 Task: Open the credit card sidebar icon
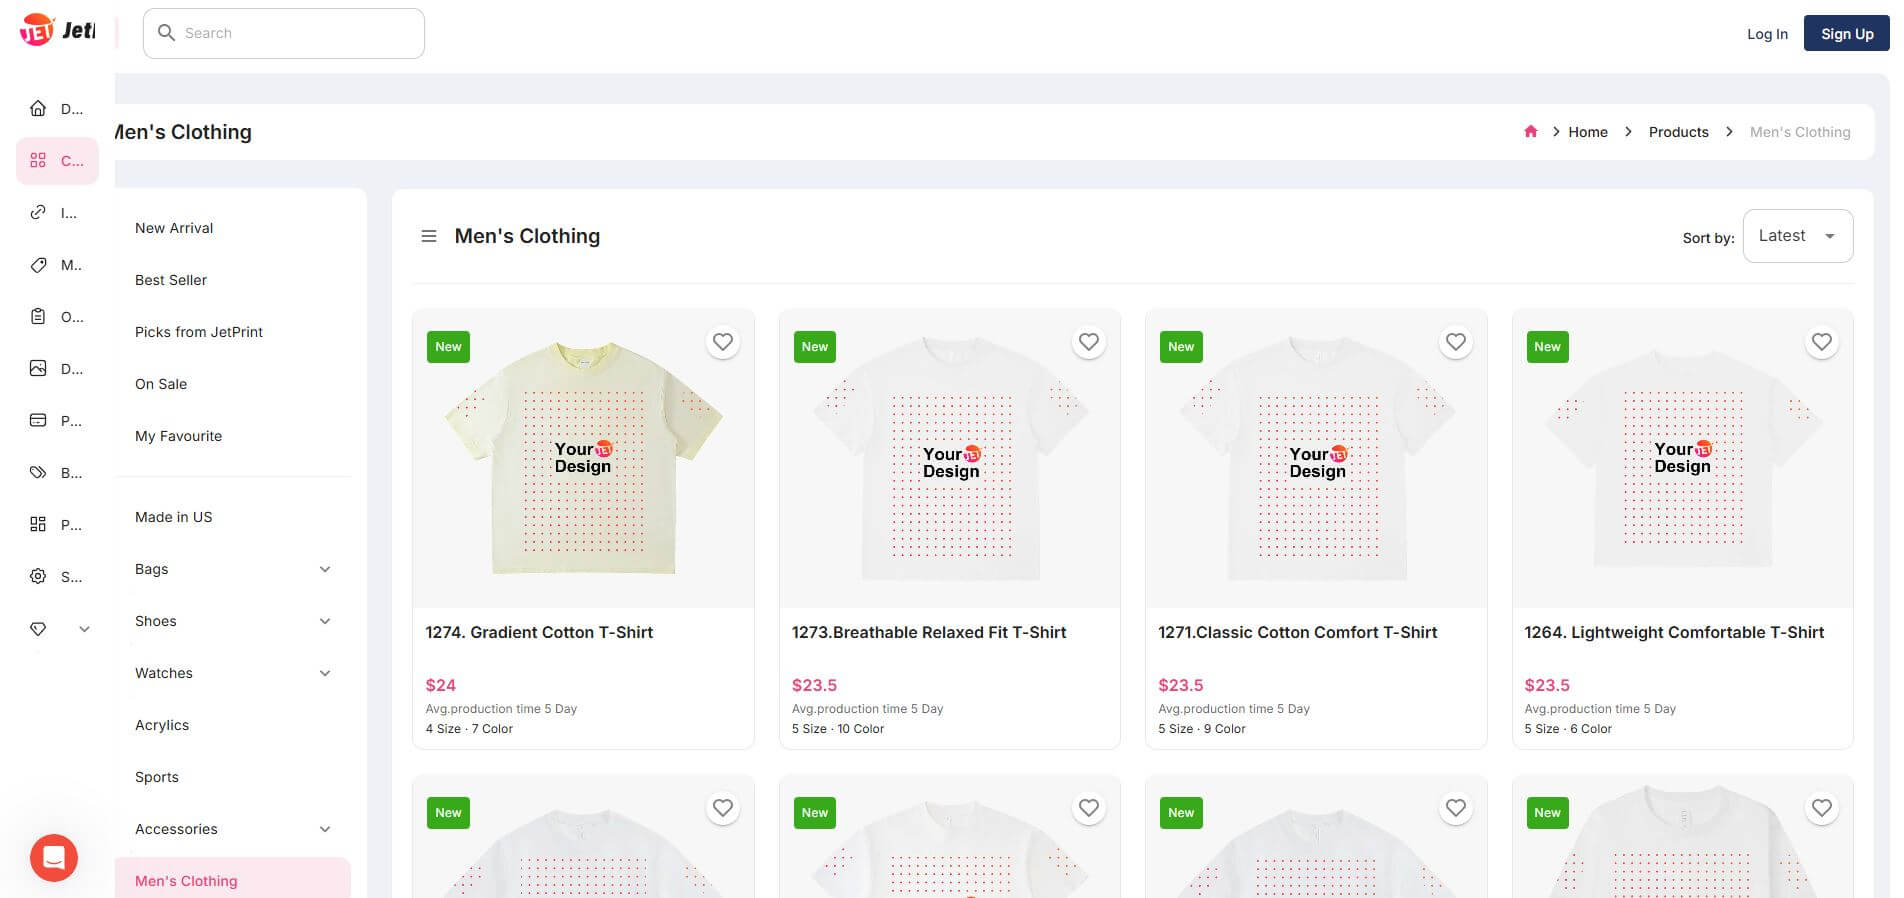pyautogui.click(x=38, y=420)
